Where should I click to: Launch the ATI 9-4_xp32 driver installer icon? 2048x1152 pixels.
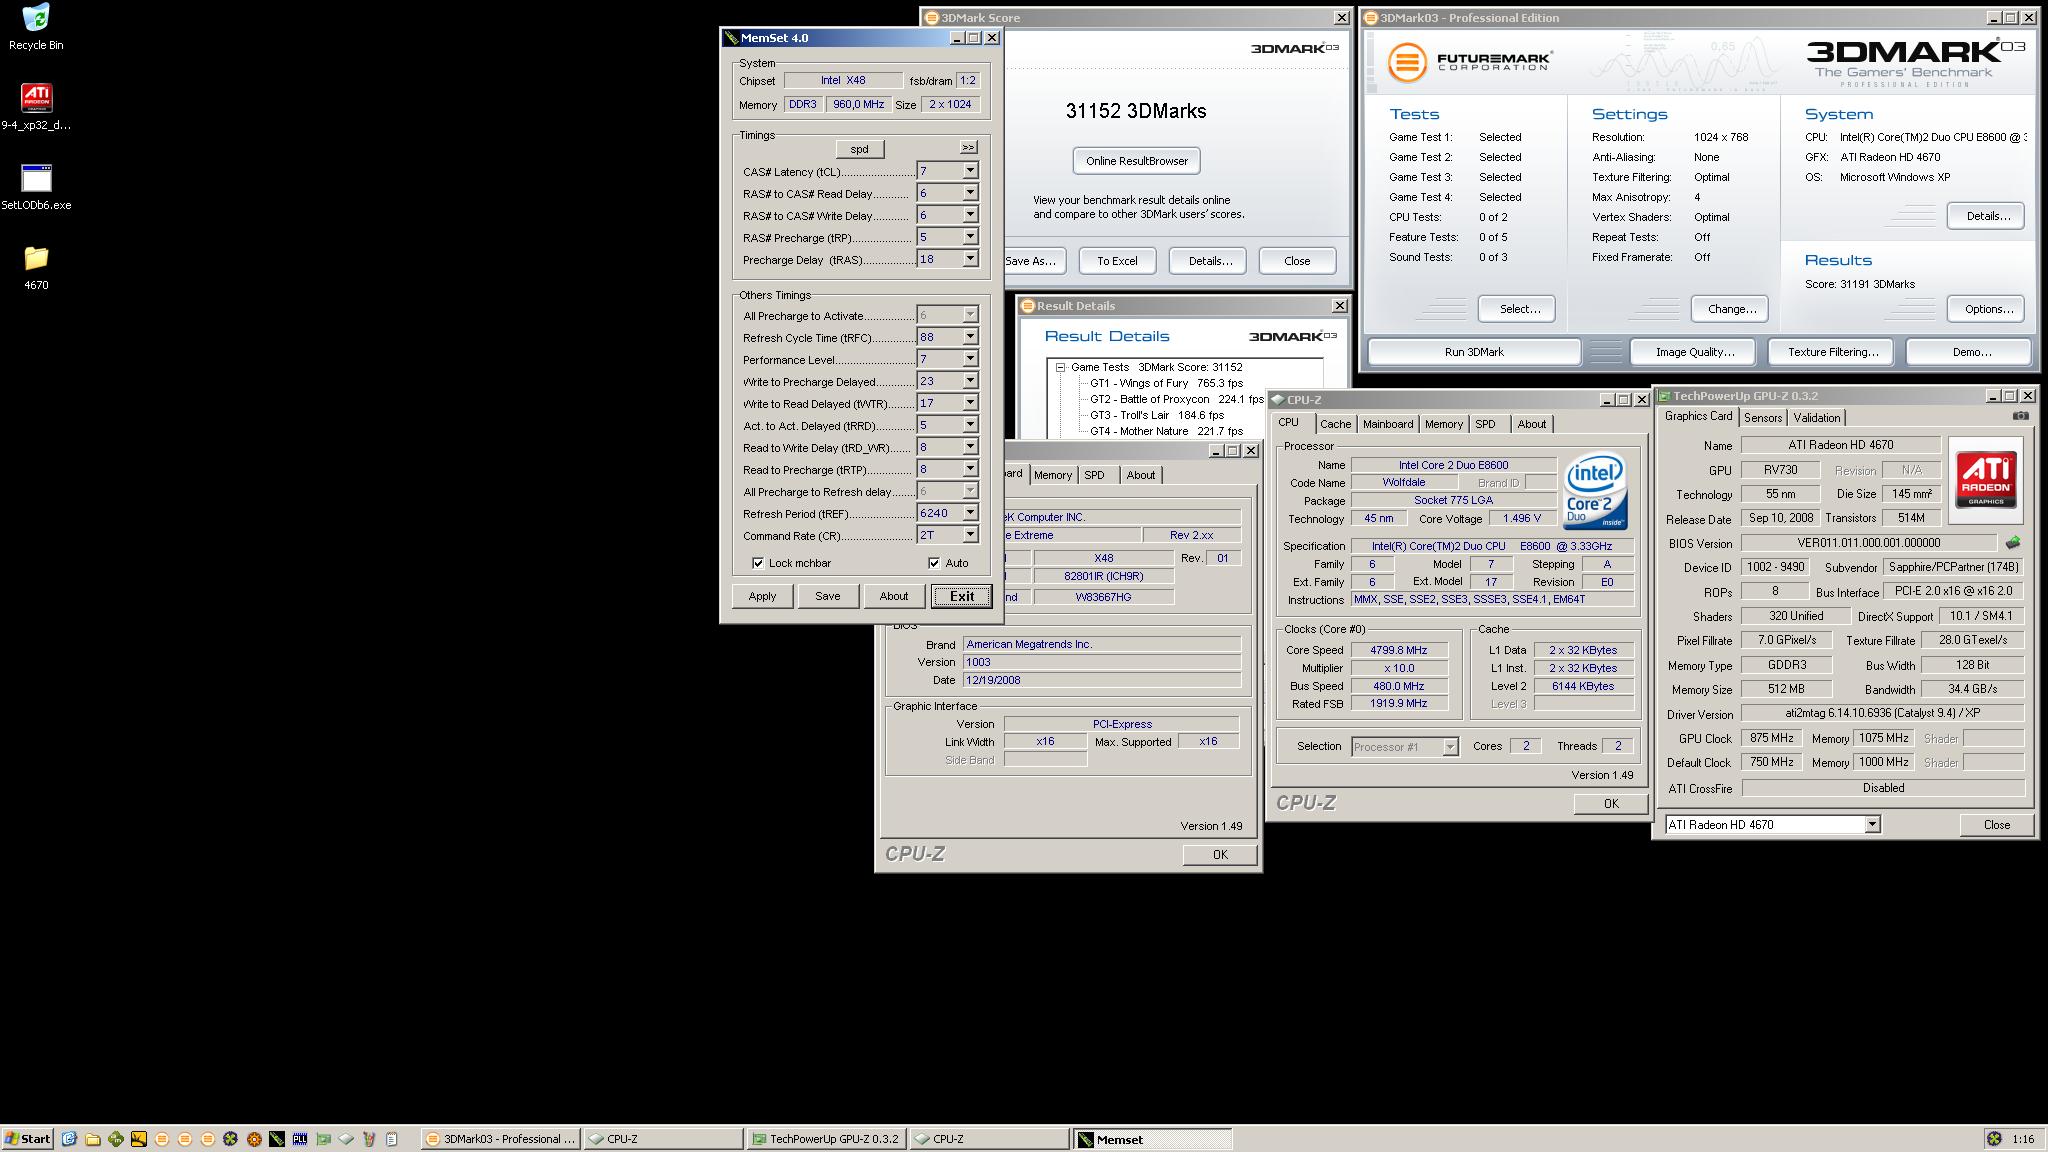[x=36, y=107]
